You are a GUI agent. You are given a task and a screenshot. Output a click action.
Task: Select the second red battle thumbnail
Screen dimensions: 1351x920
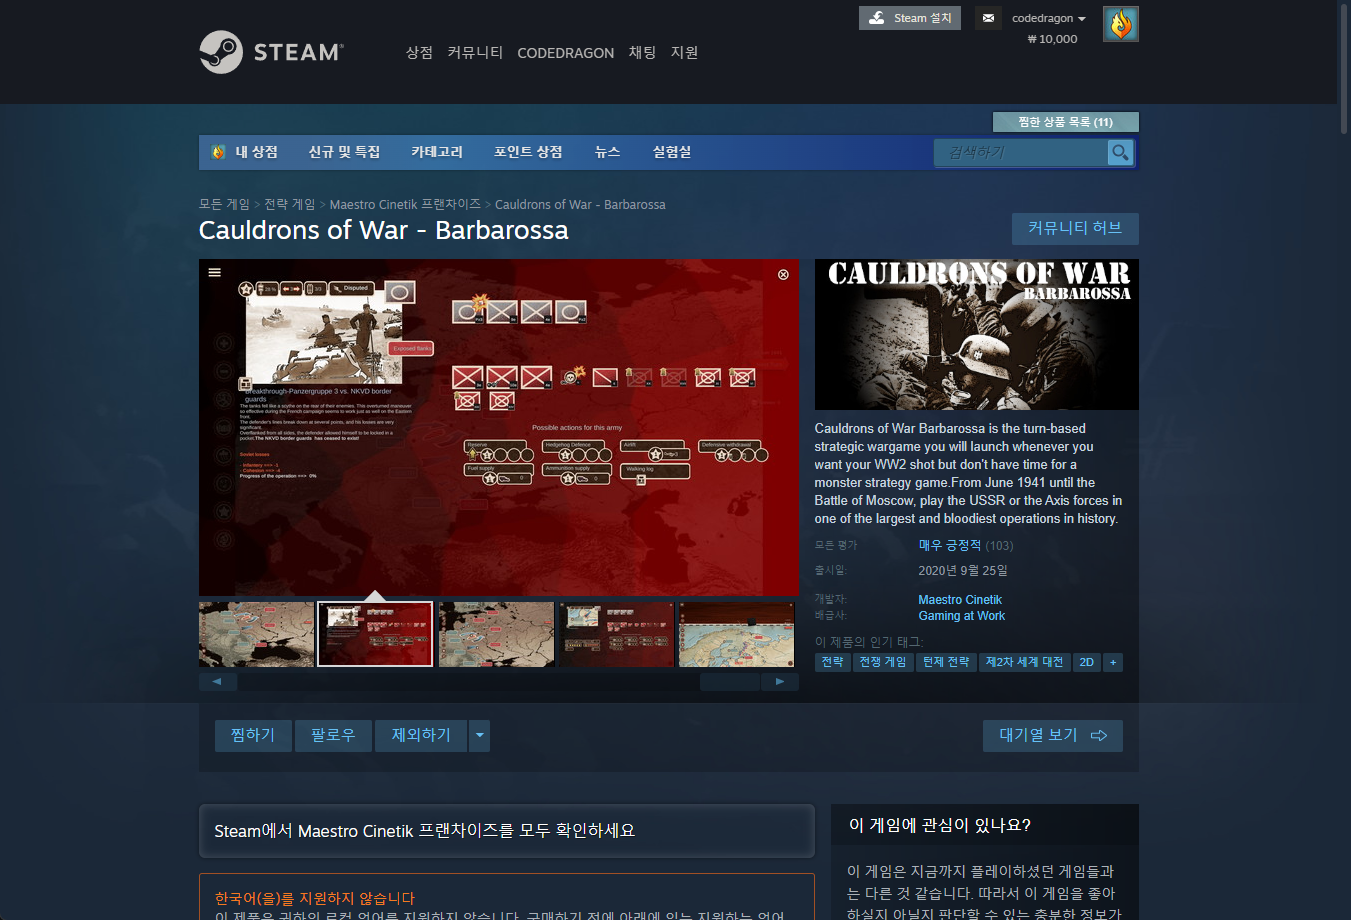click(x=375, y=634)
